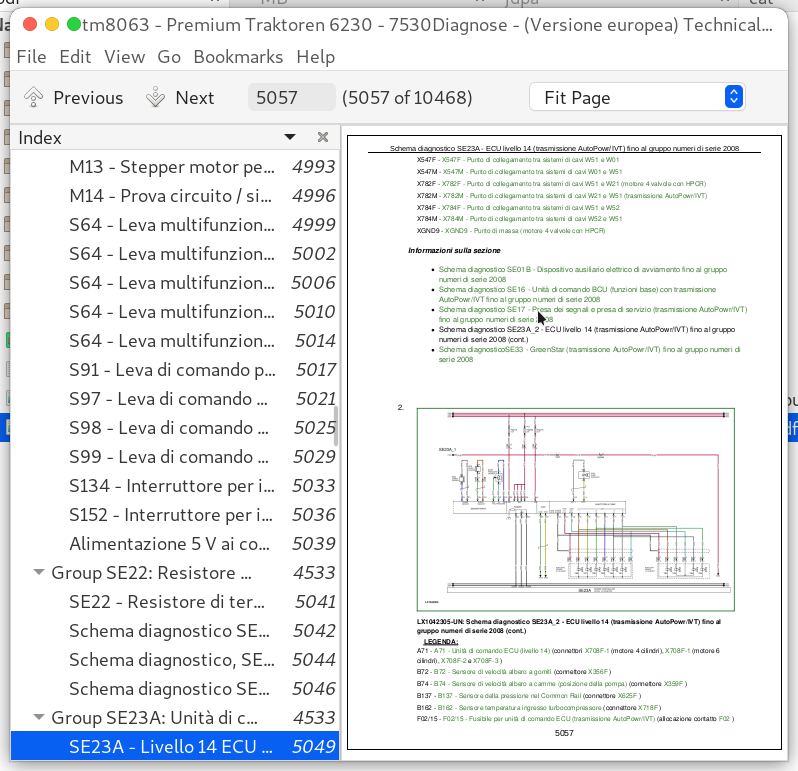Viewport: 798px width, 771px height.
Task: Select Alimentazione 5 V index entry
Action: tap(169, 544)
